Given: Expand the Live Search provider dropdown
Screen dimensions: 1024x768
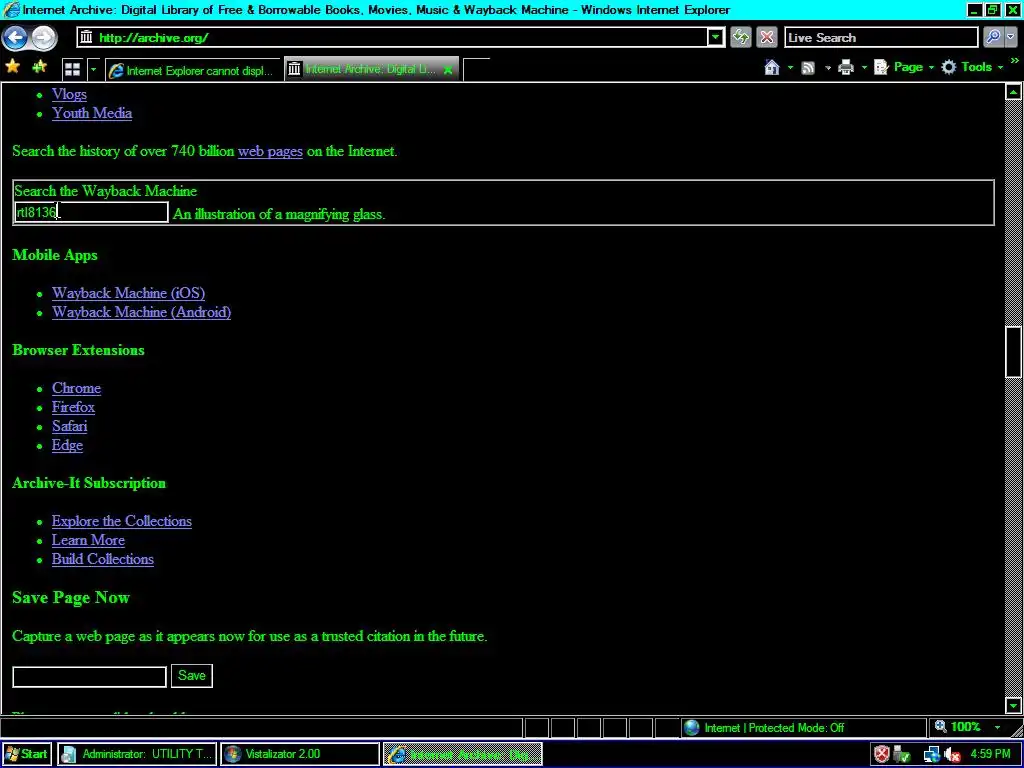Looking at the screenshot, I should click(x=1012, y=37).
